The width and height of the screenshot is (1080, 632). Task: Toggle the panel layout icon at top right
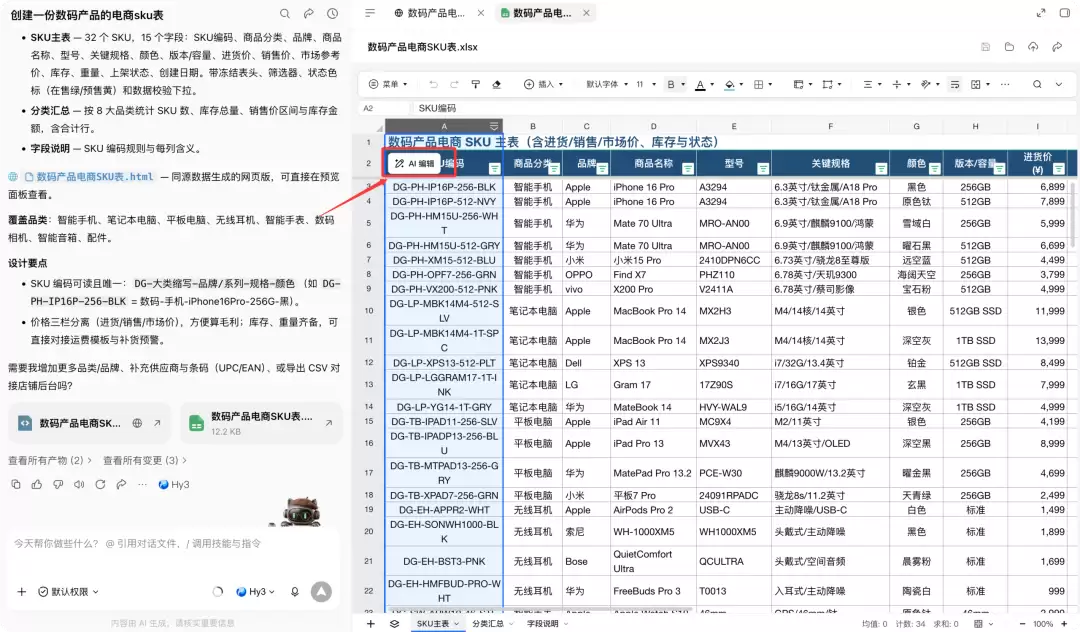[x=1065, y=13]
